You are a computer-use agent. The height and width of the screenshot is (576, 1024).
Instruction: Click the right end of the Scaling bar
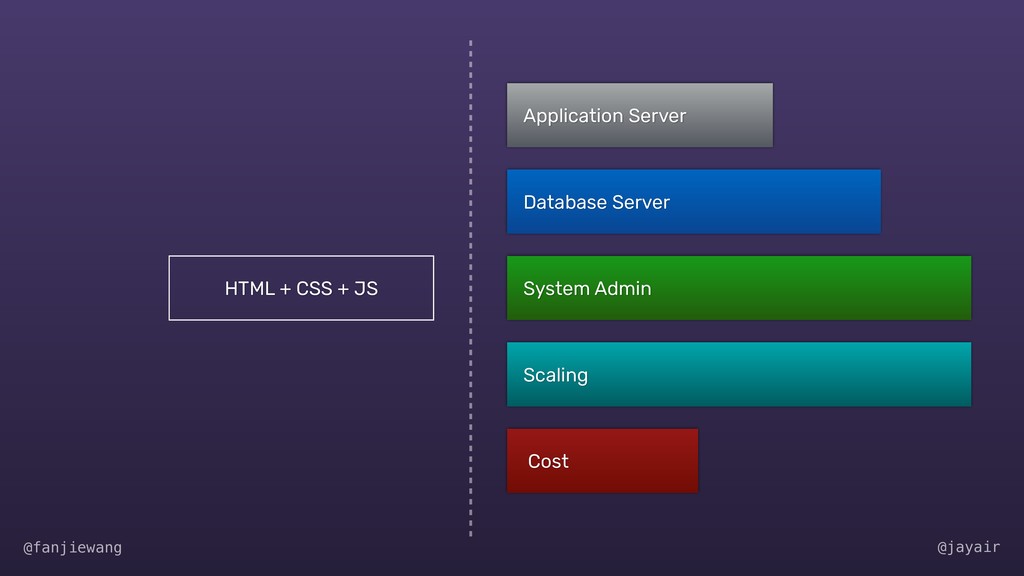[958, 374]
